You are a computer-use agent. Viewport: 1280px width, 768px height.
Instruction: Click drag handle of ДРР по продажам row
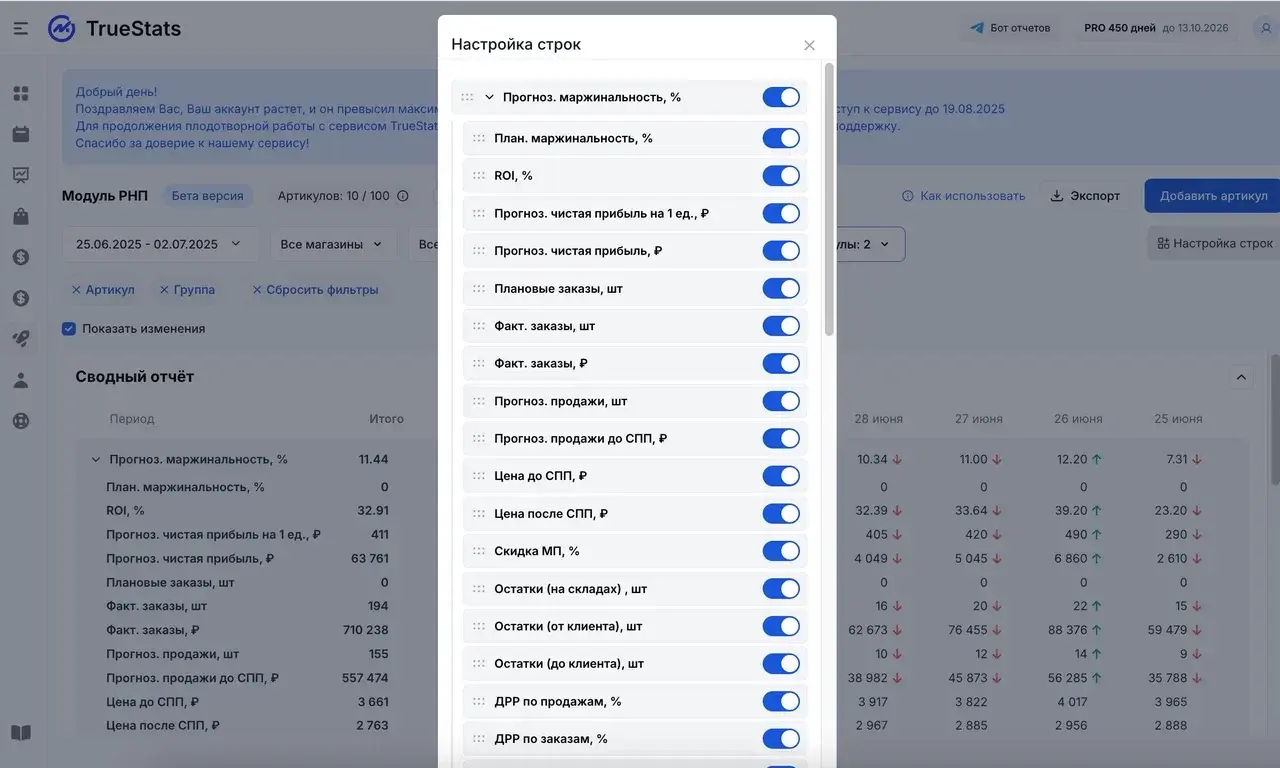coord(479,701)
